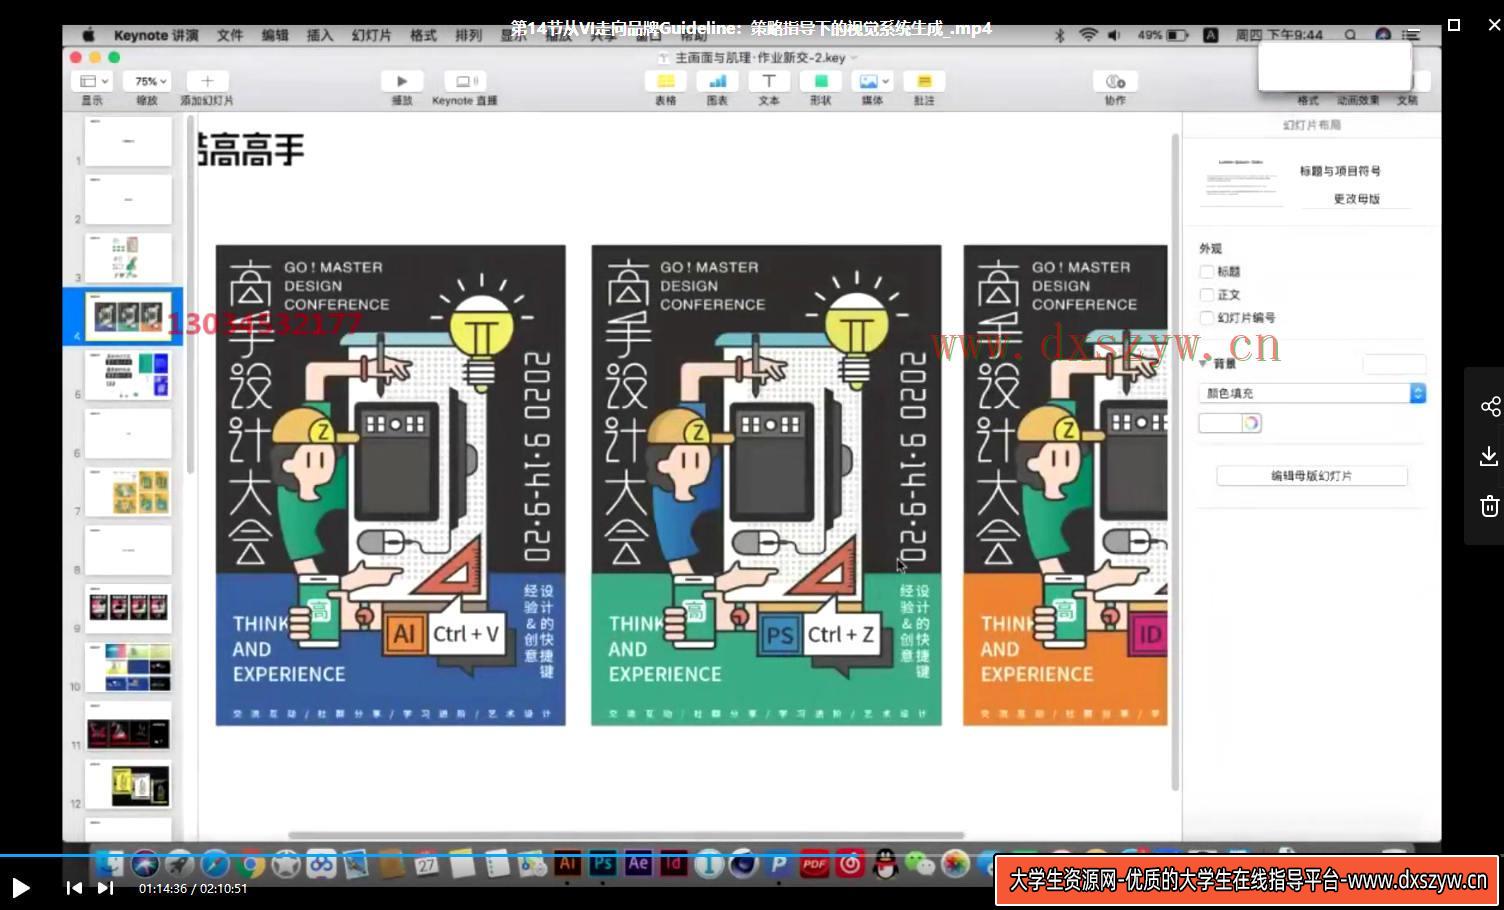Screen dimensions: 1504x910
Task: Open the color wheel picker under 颜色填充
Action: (1250, 424)
